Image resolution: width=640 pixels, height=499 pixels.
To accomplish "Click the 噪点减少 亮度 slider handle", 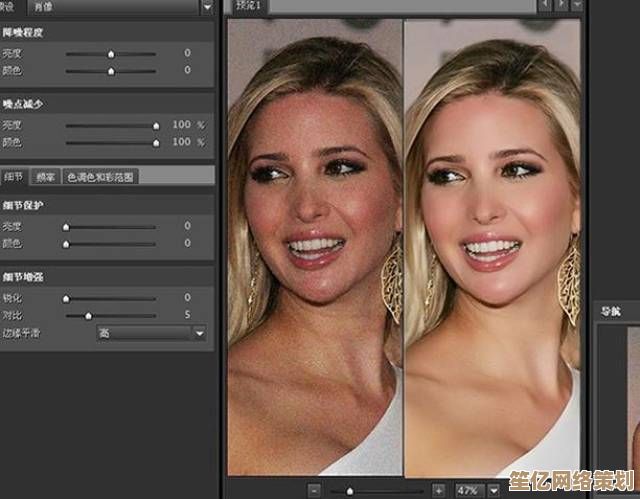I will pos(156,125).
